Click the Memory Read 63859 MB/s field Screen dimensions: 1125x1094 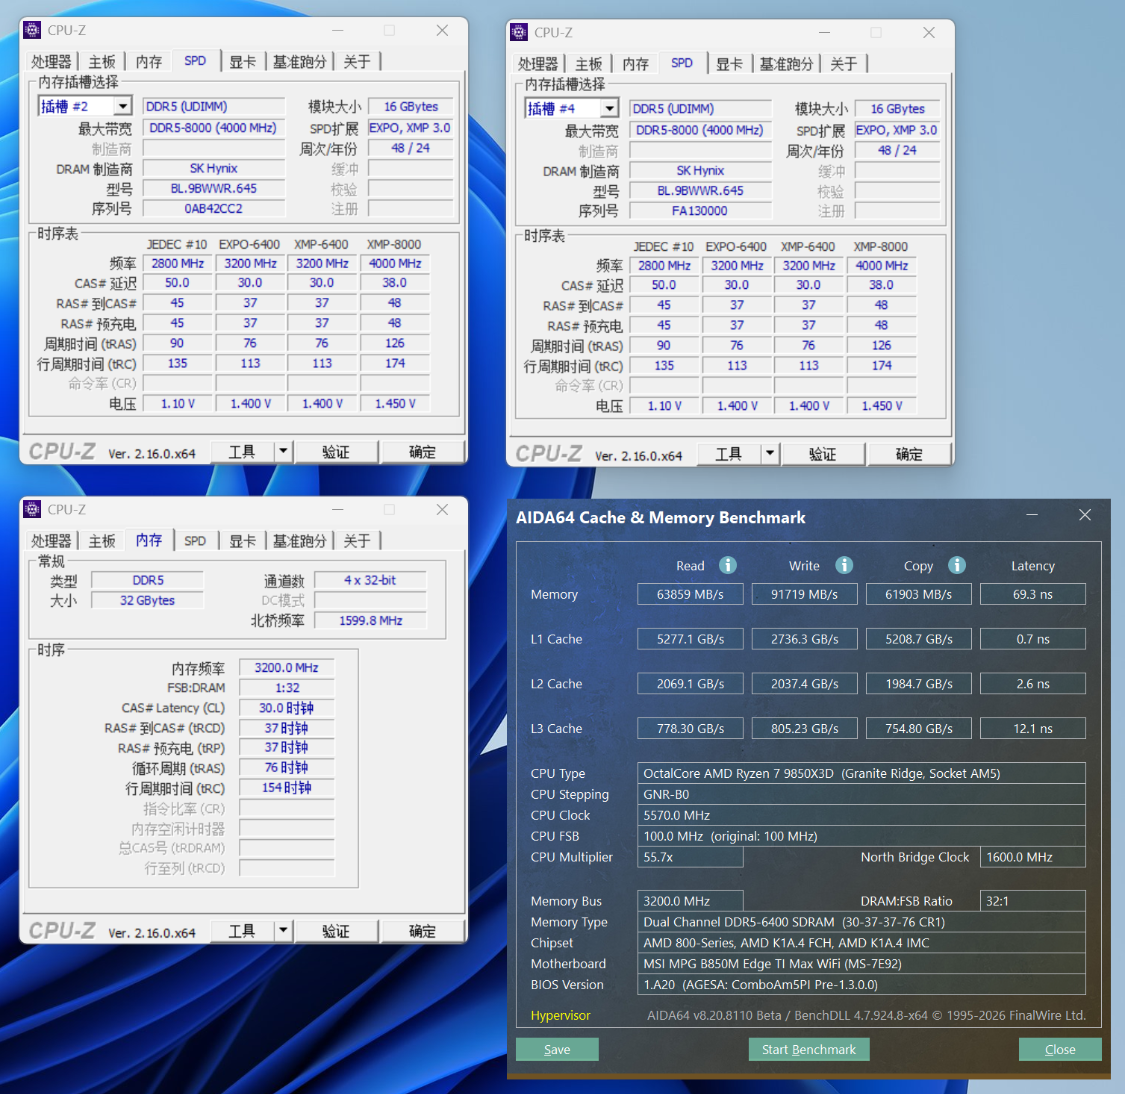coord(690,594)
